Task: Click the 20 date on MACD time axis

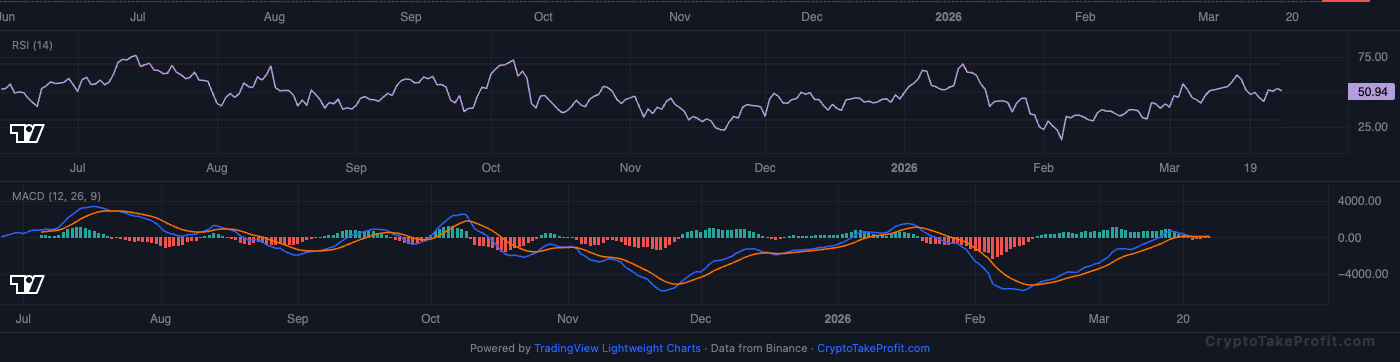Action: coord(1184,319)
